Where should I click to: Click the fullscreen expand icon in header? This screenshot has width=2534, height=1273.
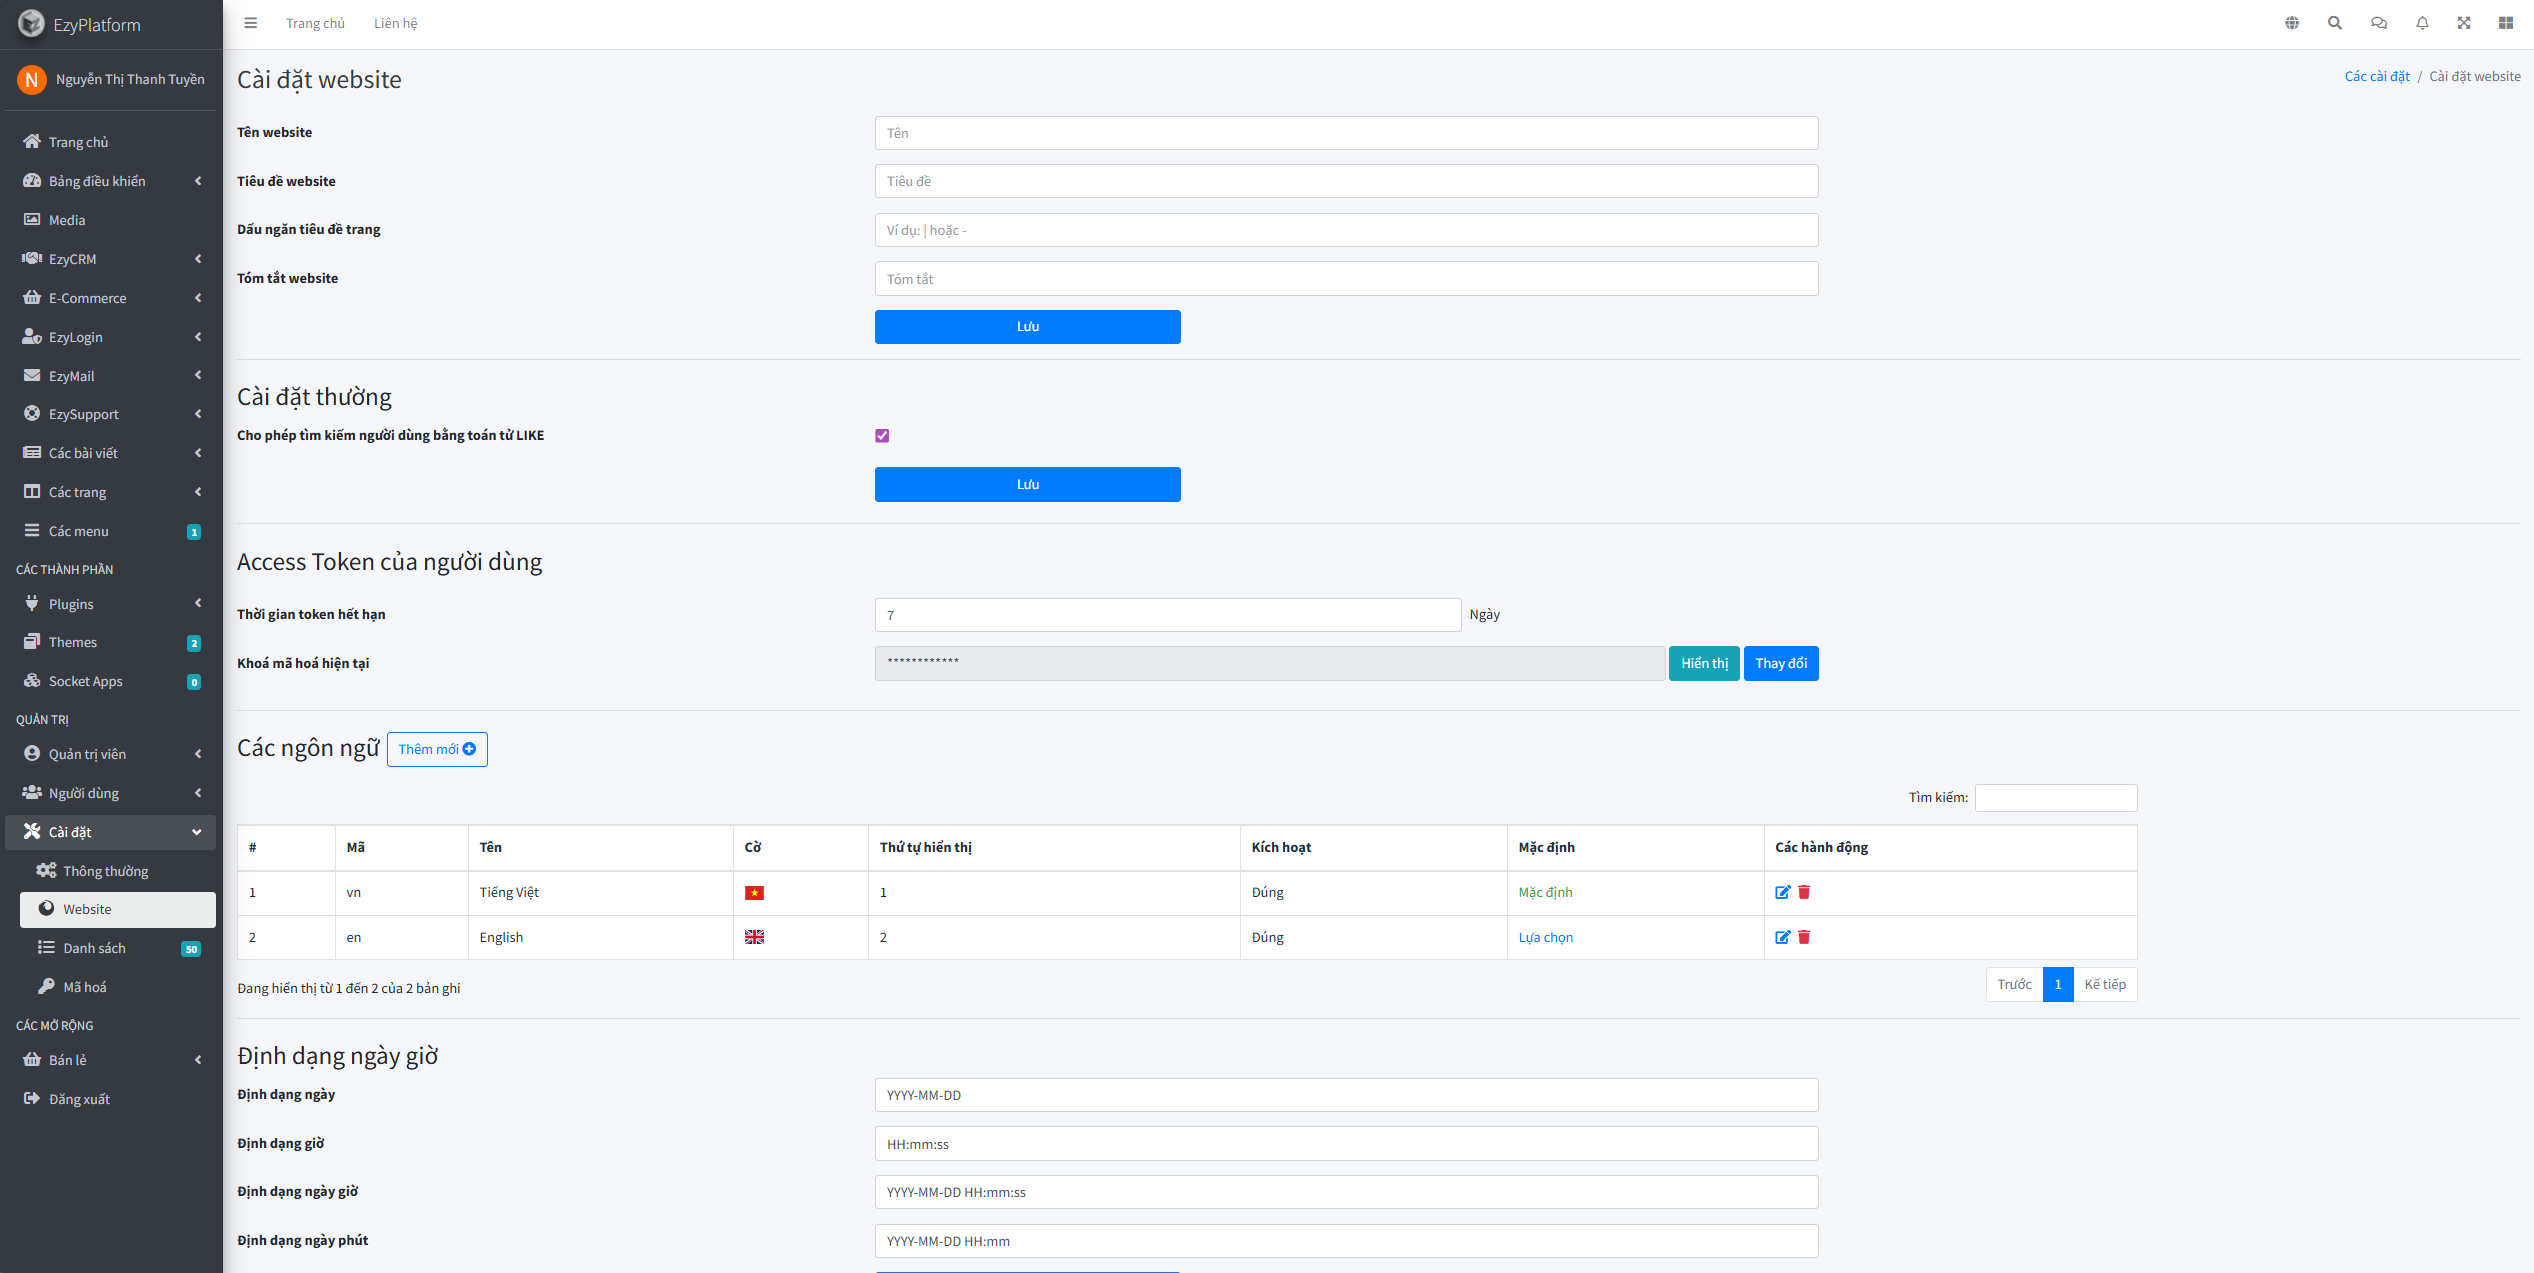[2464, 23]
